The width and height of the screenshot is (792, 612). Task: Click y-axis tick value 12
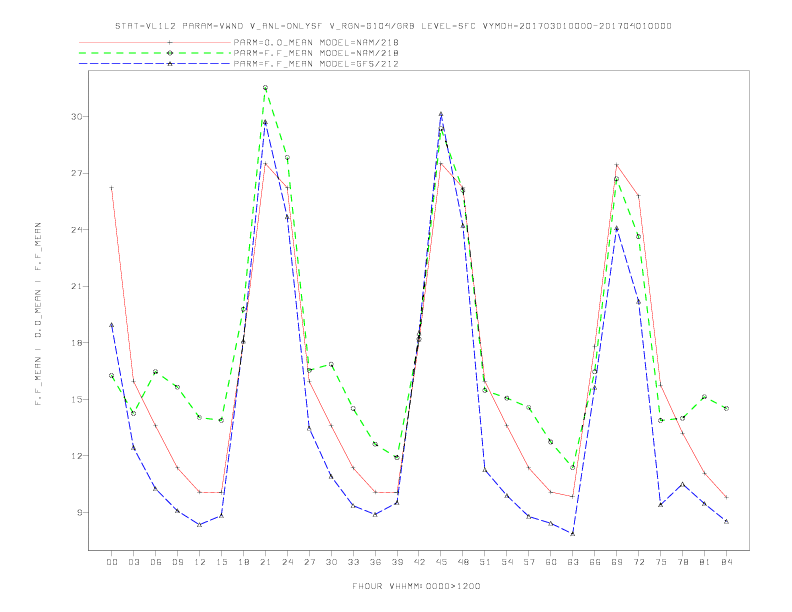(76, 456)
